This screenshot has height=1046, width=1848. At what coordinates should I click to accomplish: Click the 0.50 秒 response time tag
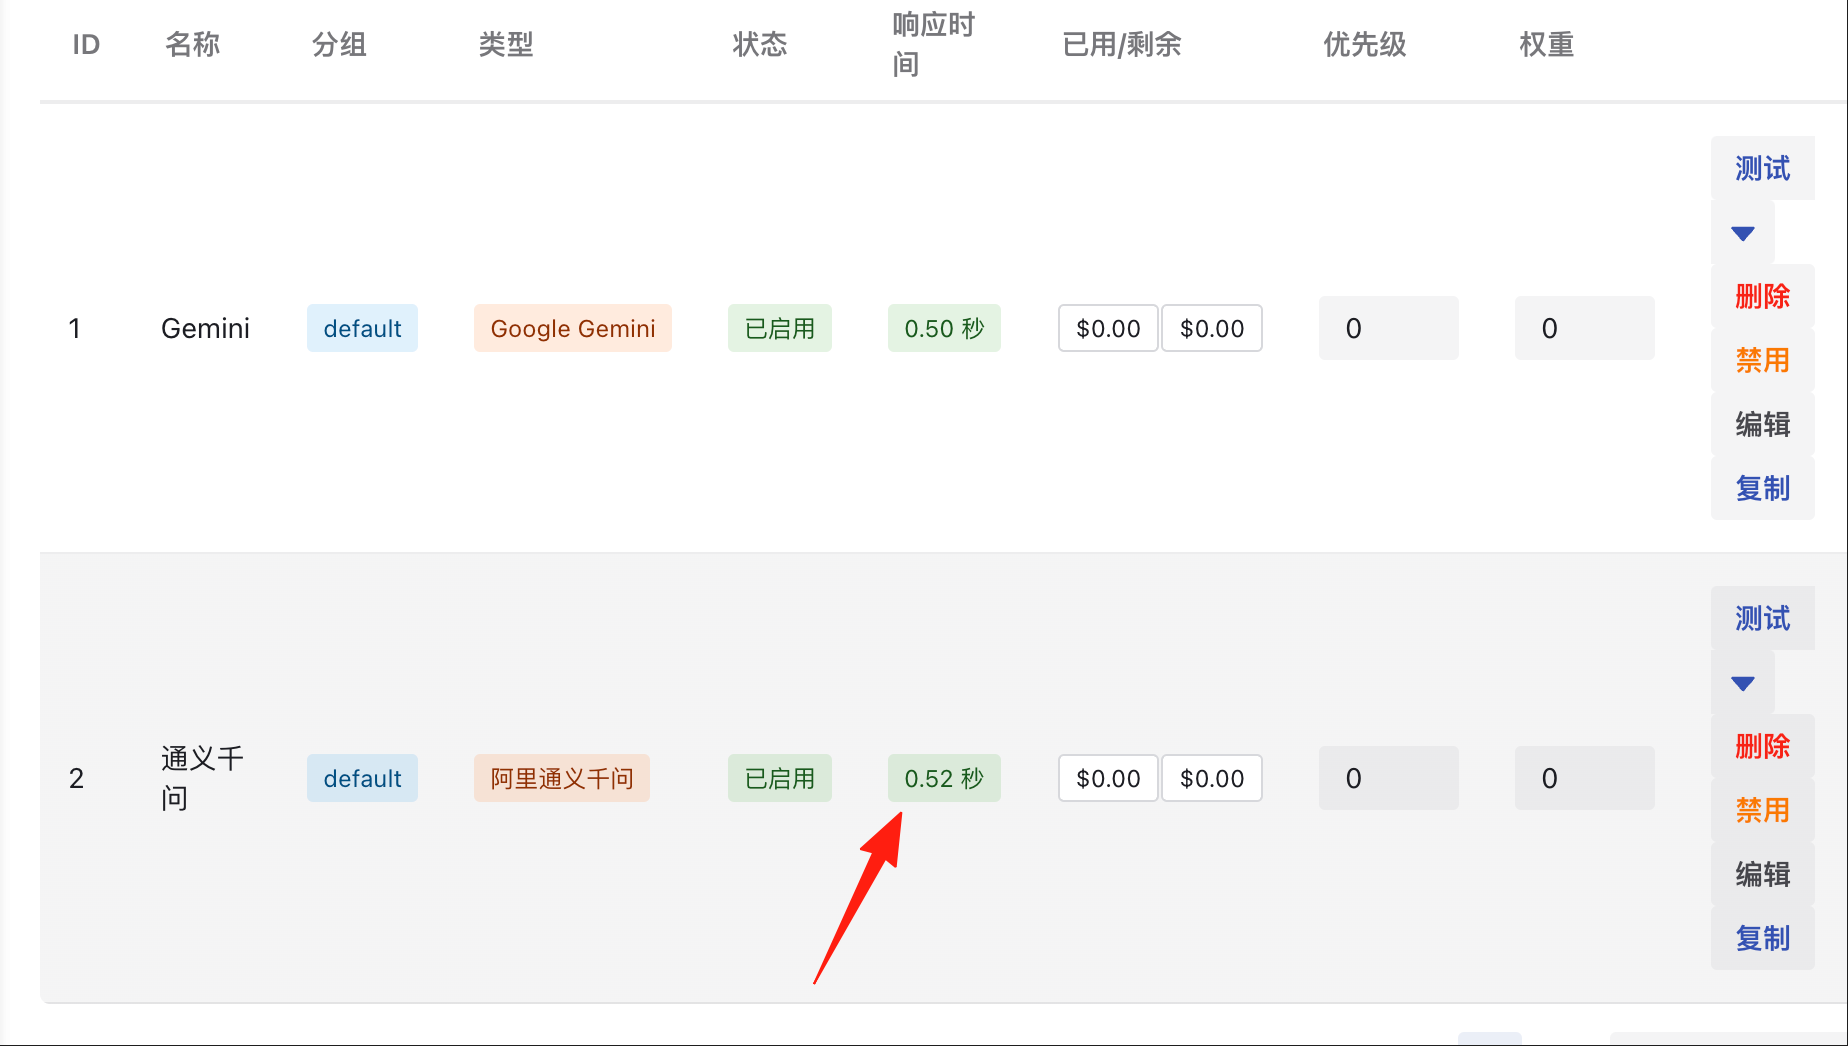pos(944,328)
